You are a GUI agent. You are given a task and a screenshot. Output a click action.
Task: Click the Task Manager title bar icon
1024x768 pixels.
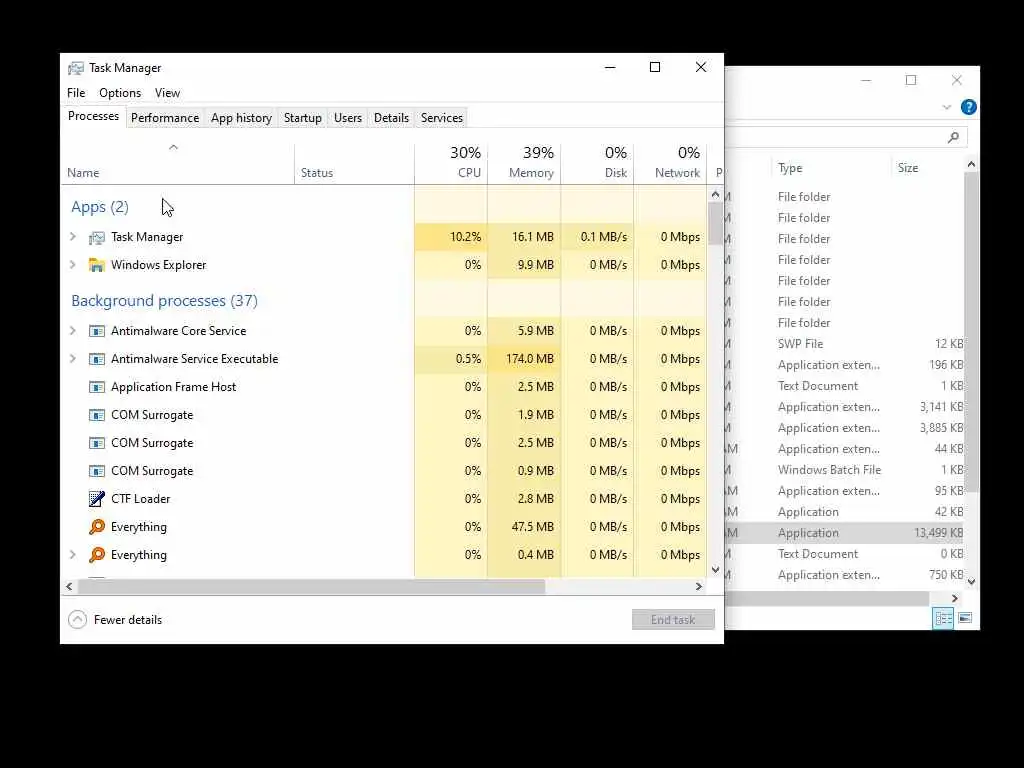pos(76,68)
